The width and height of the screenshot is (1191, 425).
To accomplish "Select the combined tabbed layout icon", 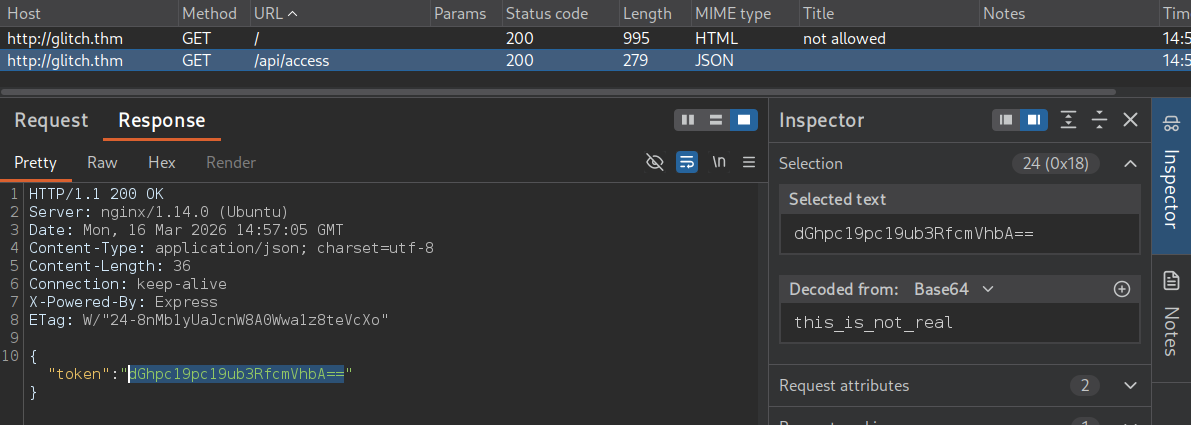I will 742,120.
